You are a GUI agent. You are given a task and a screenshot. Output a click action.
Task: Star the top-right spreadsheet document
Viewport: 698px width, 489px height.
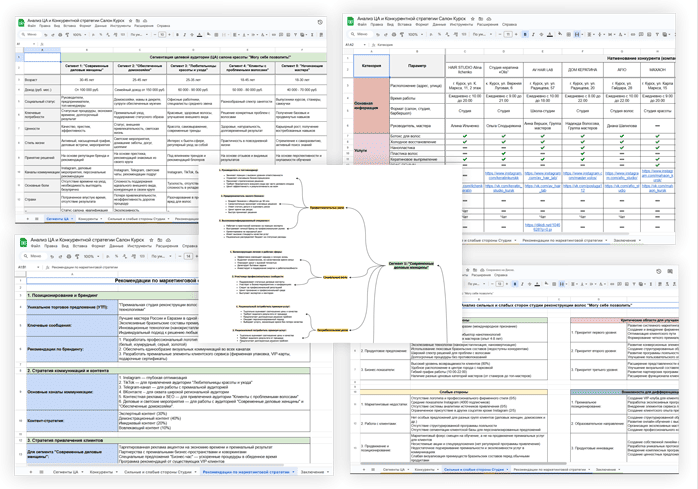point(473,19)
